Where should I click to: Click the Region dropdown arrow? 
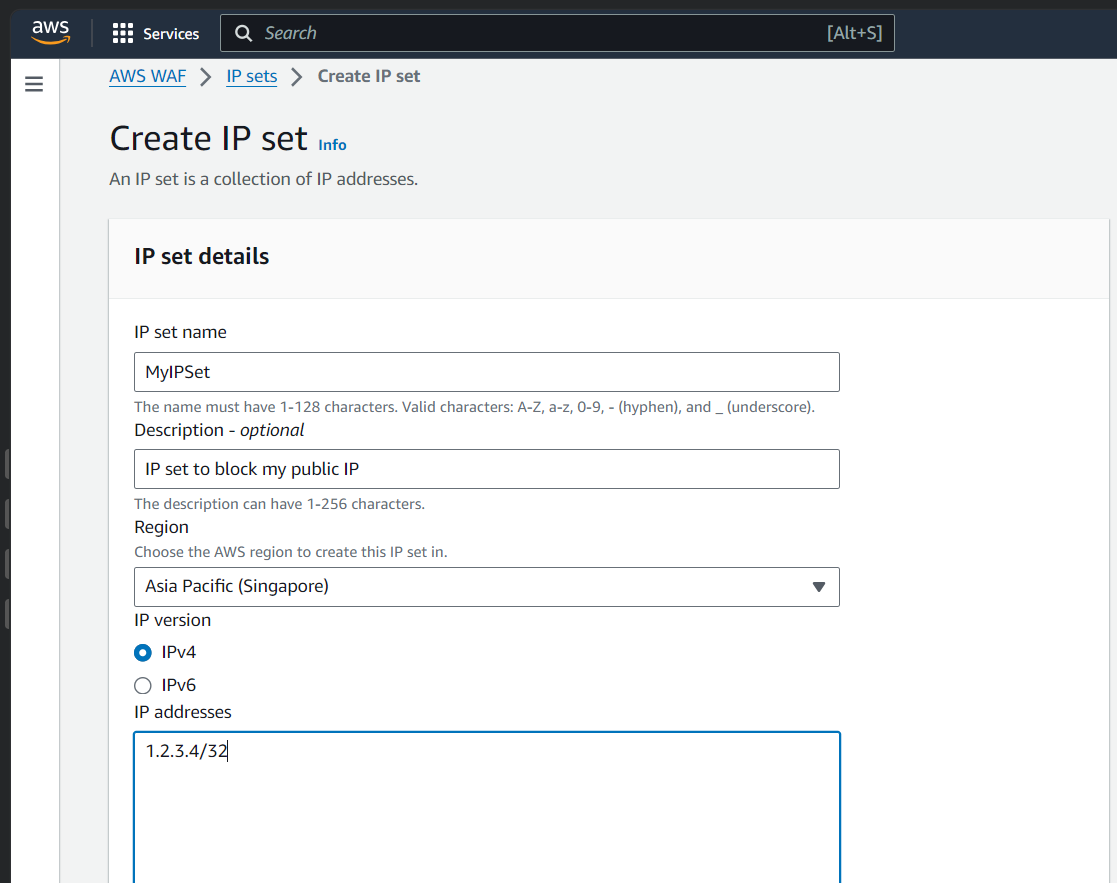819,587
